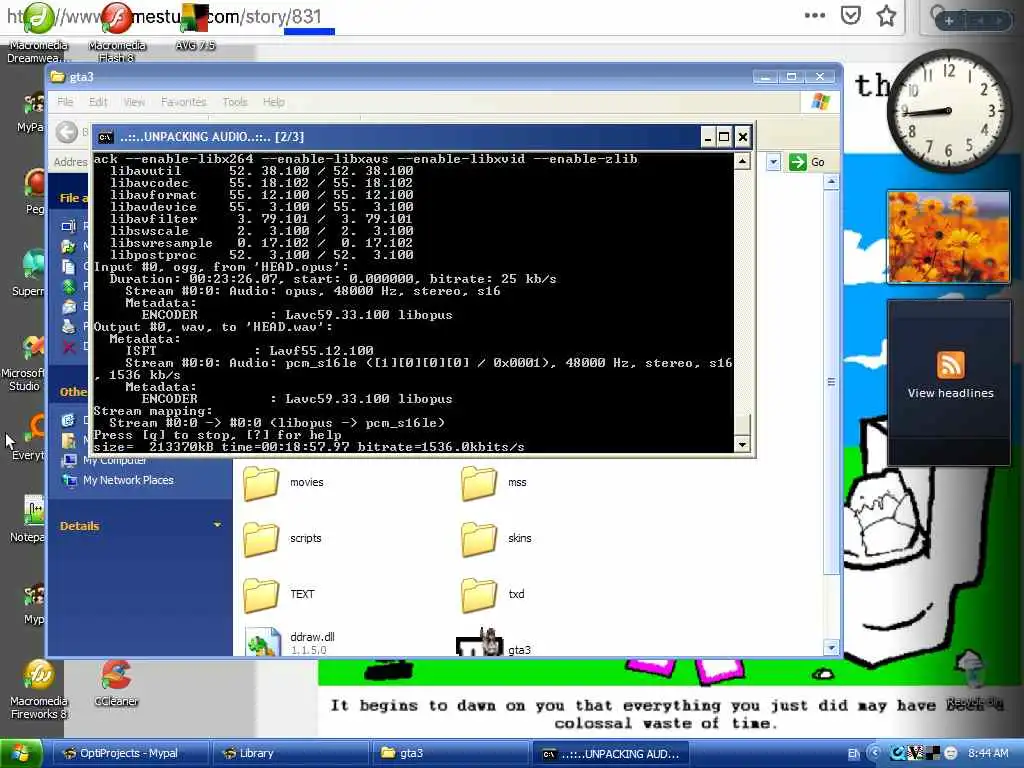Click My Network Places icon in side panel
The width and height of the screenshot is (1024, 768).
(69, 480)
